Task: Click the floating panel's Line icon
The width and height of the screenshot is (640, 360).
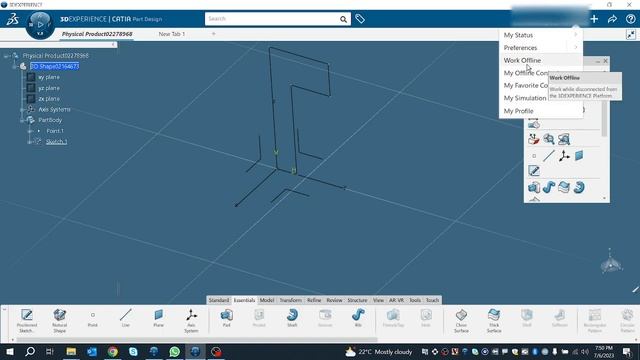Action: [549, 156]
